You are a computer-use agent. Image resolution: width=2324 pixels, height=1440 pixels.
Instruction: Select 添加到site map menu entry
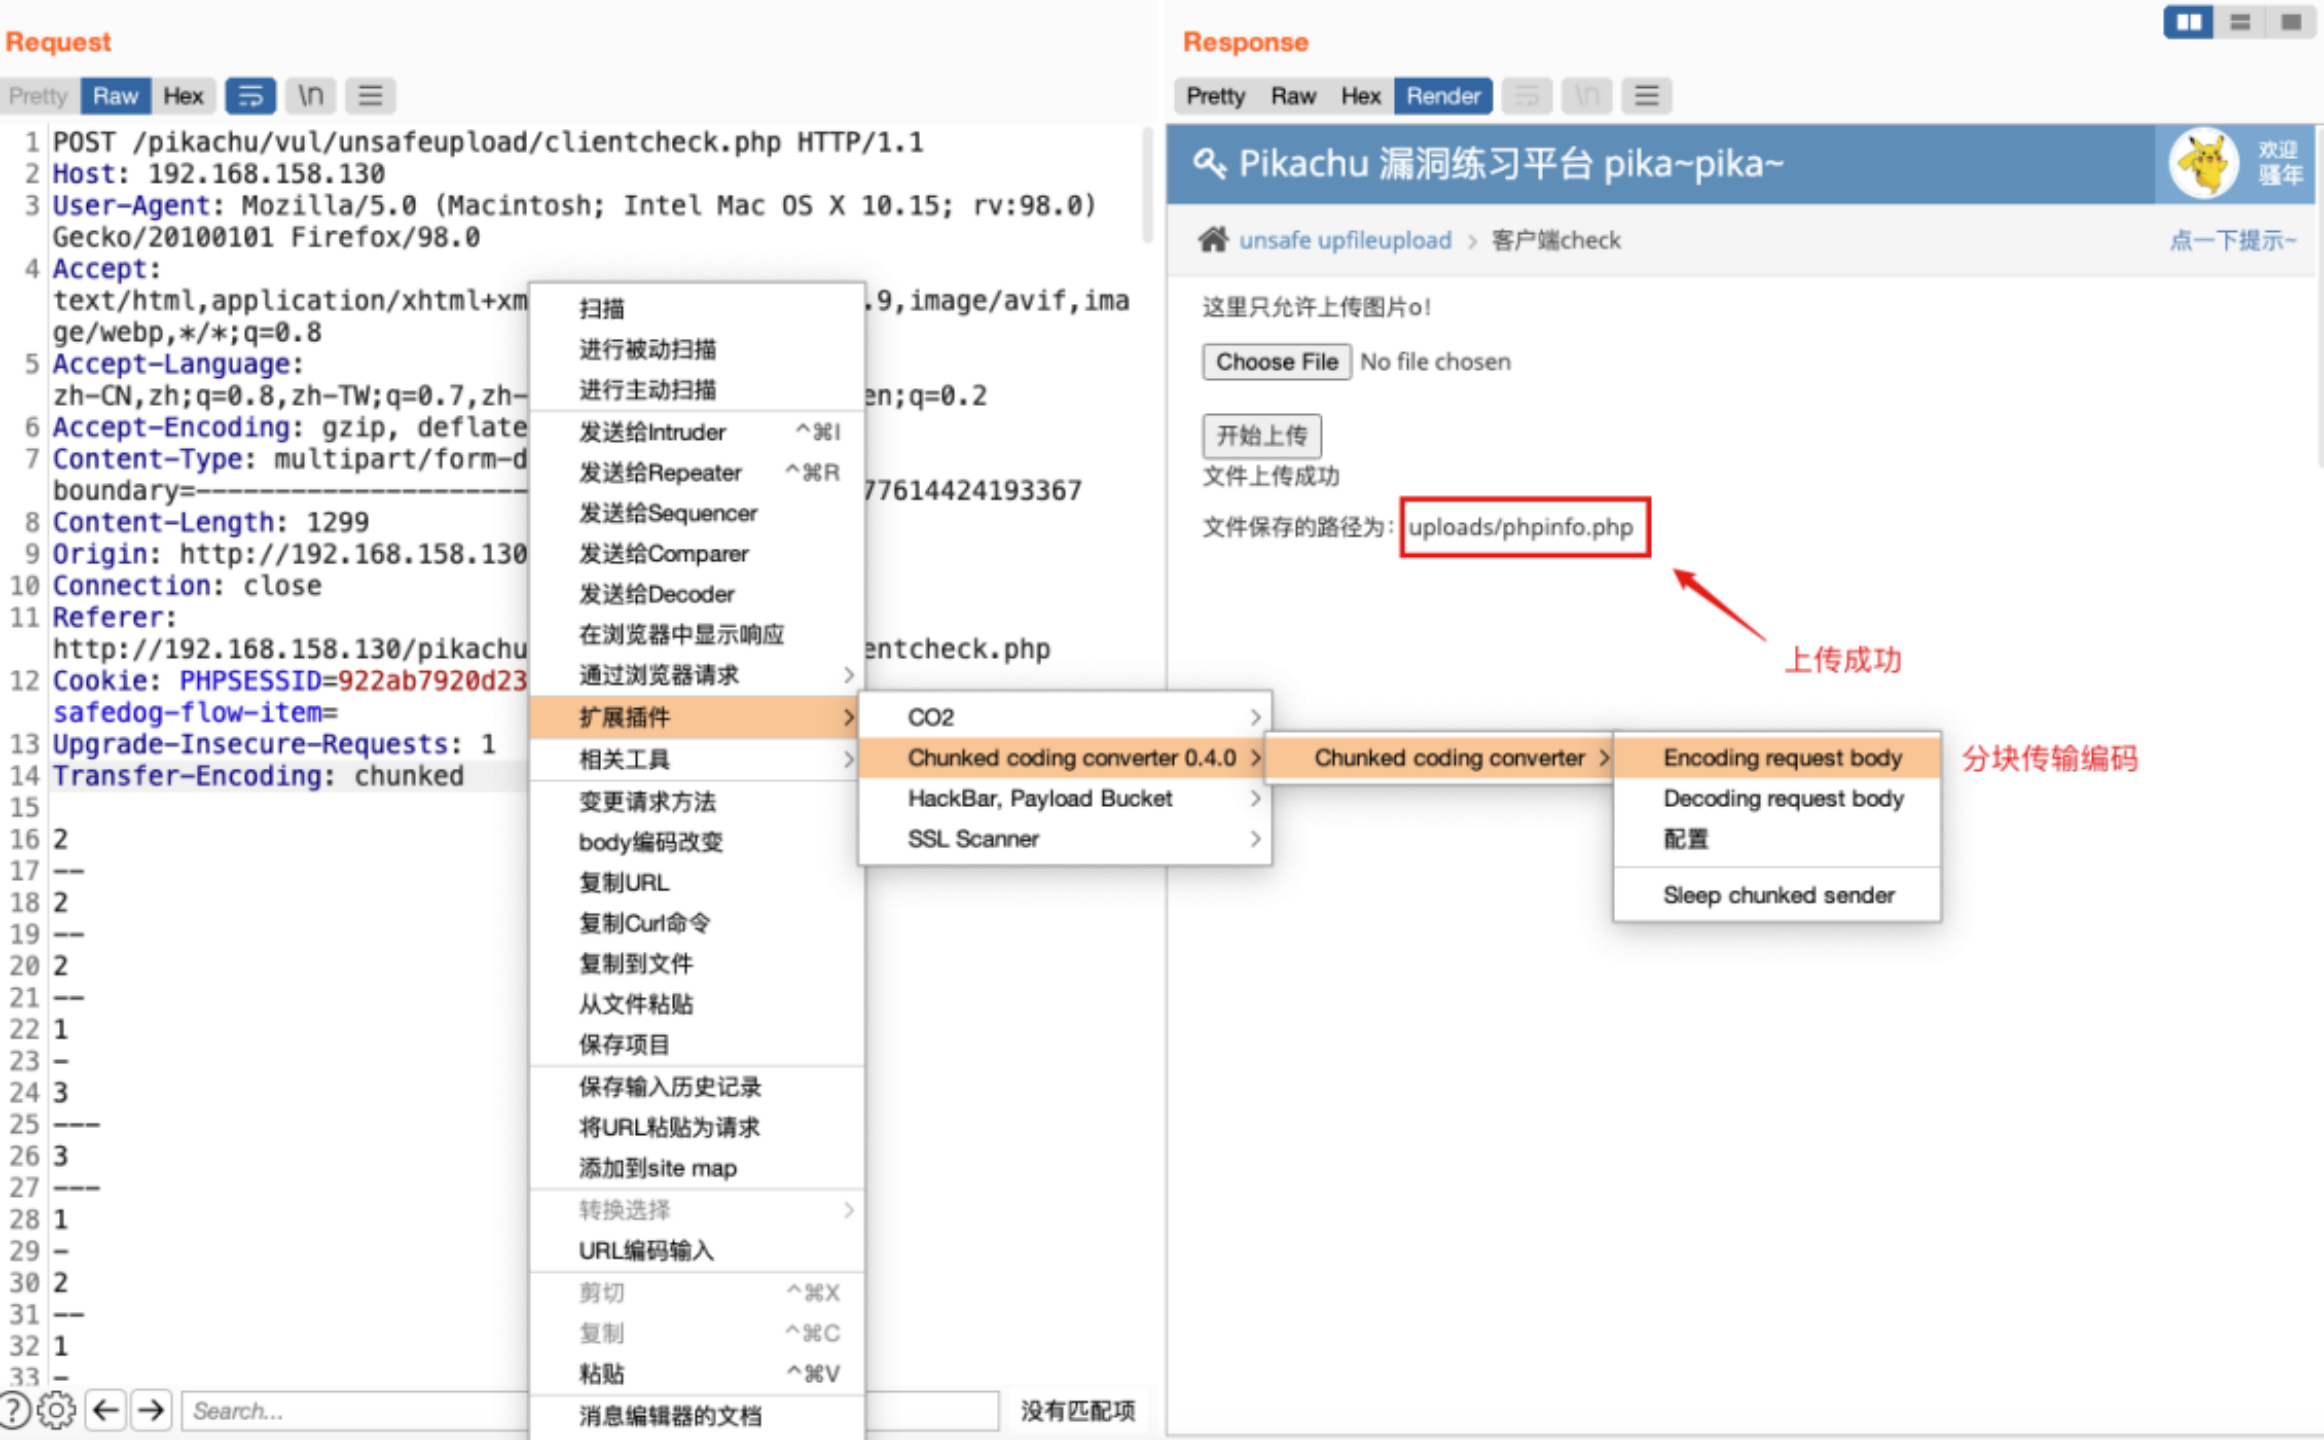coord(696,1168)
